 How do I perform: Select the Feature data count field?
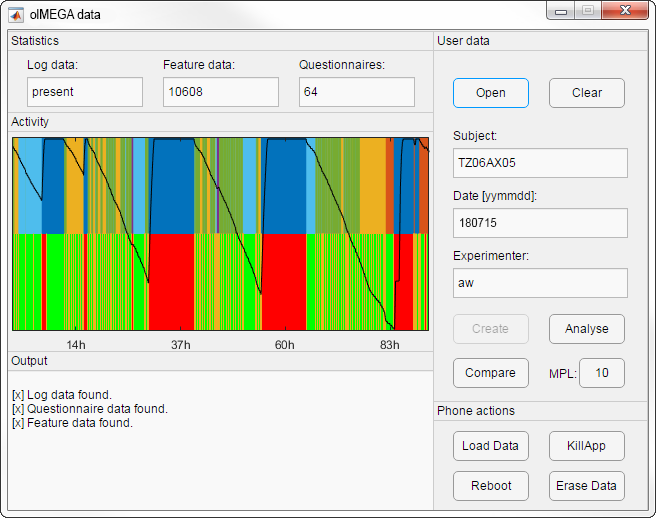coord(220,92)
